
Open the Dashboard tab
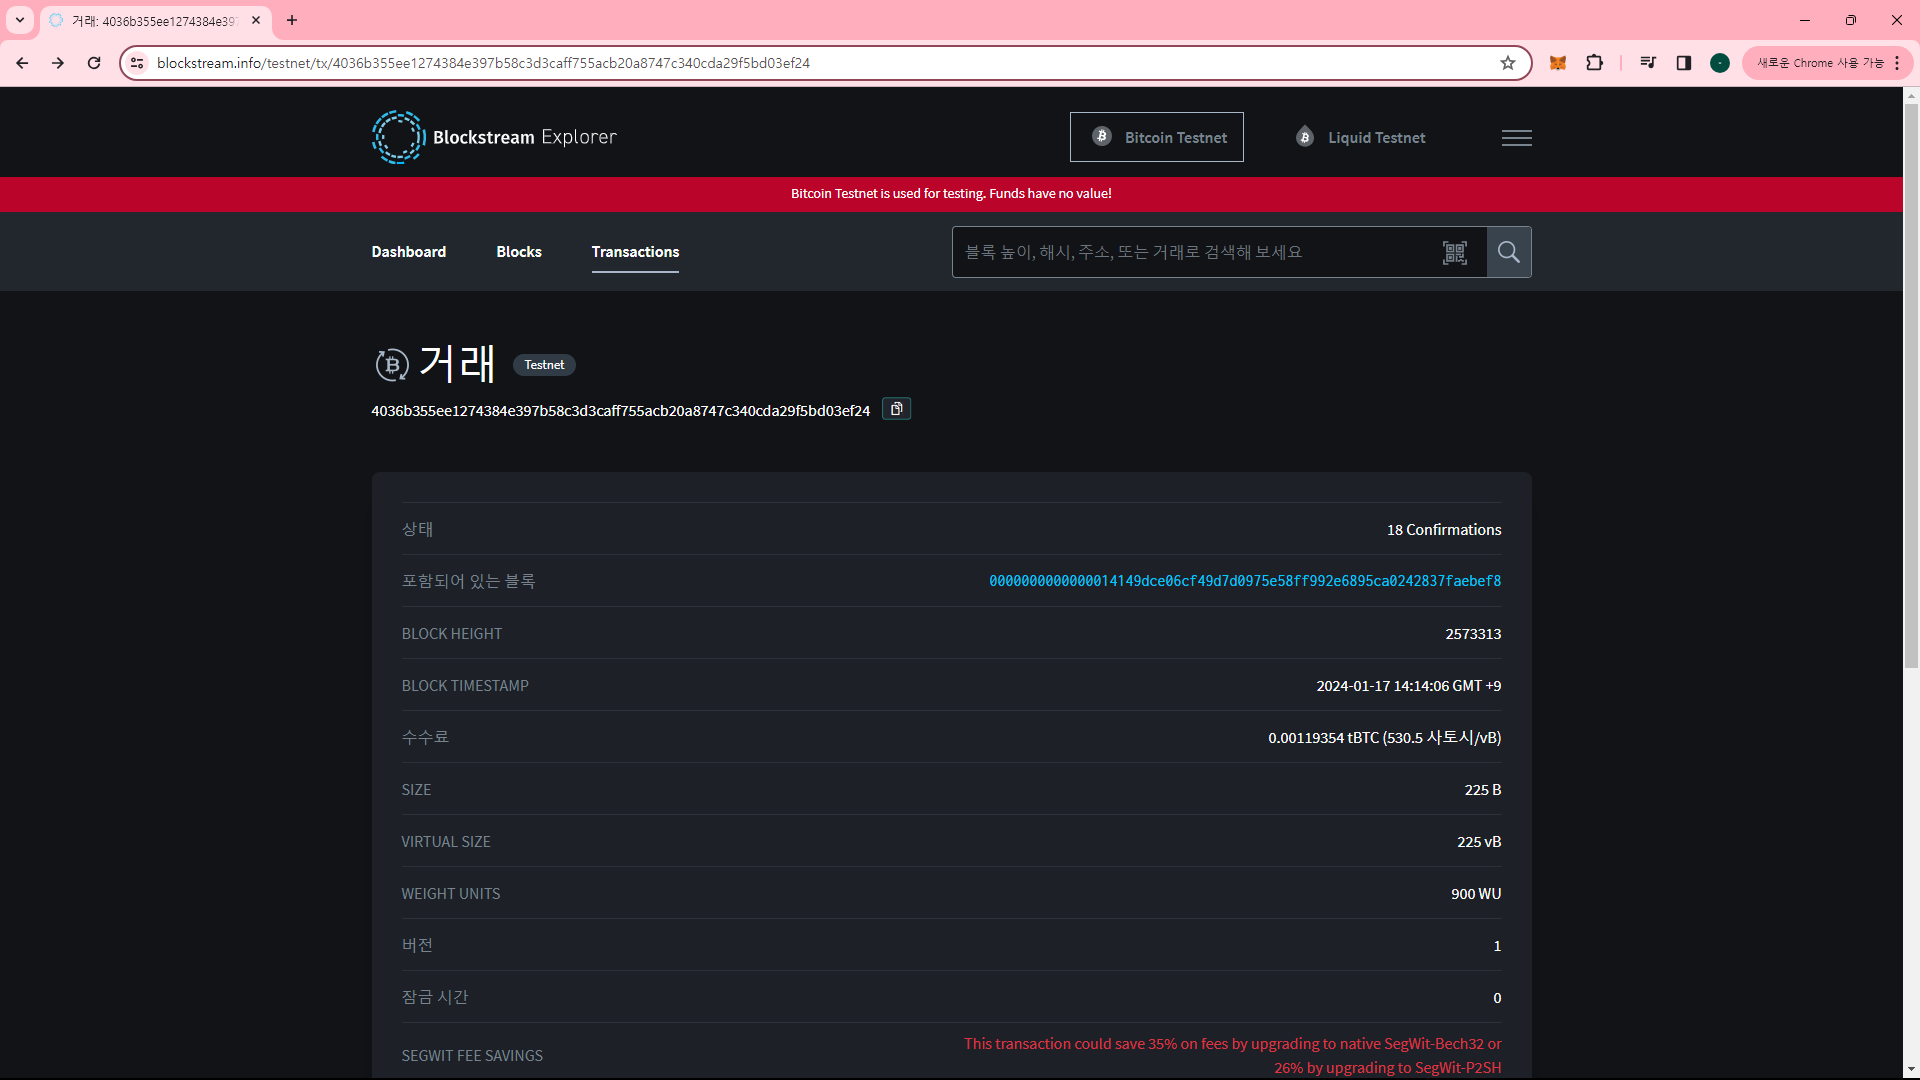click(409, 252)
